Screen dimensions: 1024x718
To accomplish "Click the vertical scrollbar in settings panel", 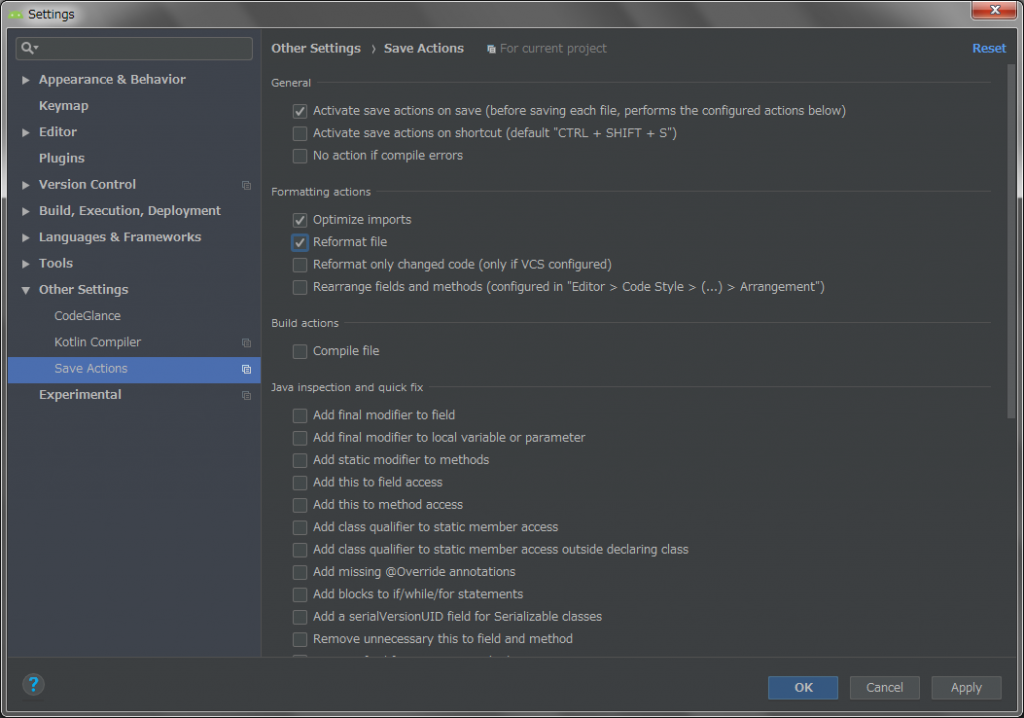I will point(1011,240).
